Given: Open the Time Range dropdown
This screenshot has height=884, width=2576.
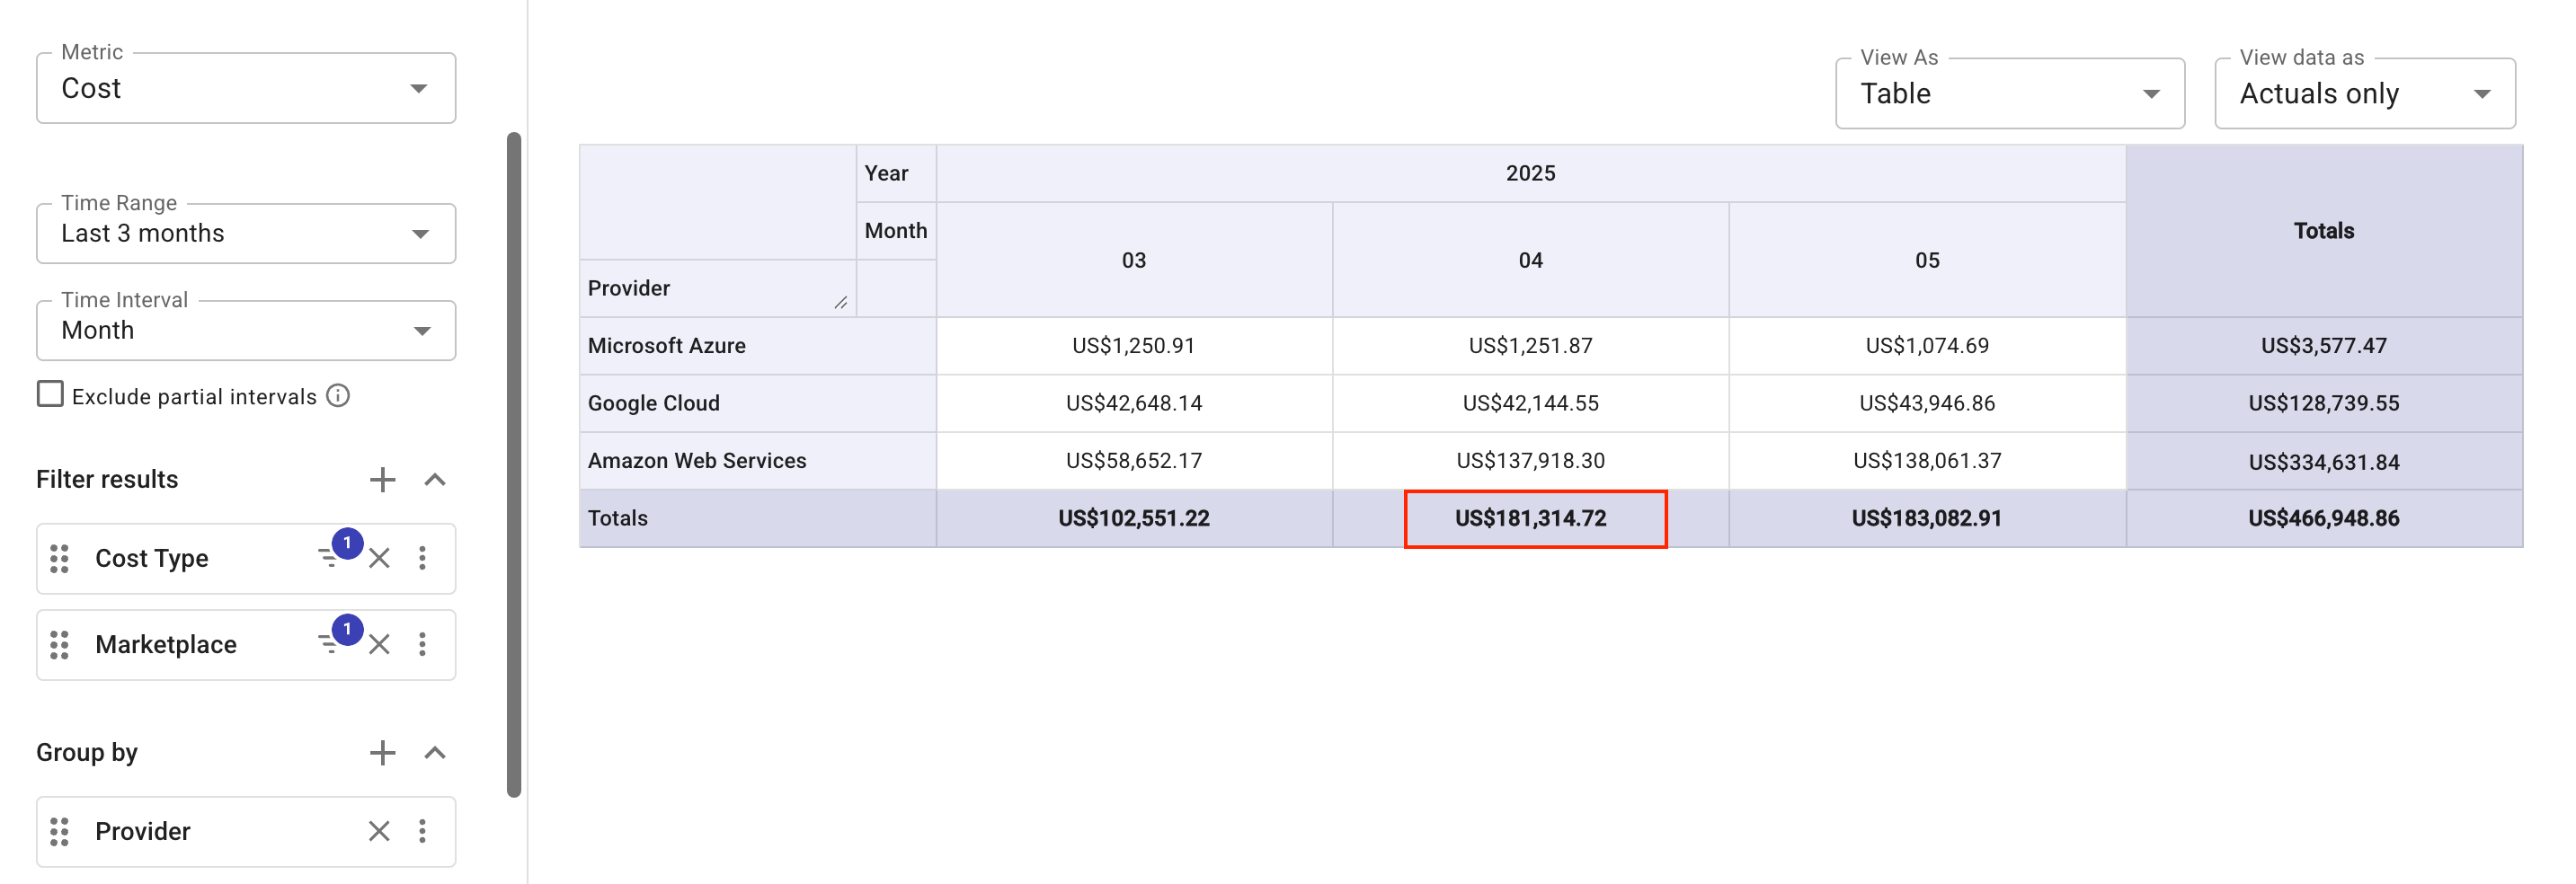Looking at the screenshot, I should [246, 234].
